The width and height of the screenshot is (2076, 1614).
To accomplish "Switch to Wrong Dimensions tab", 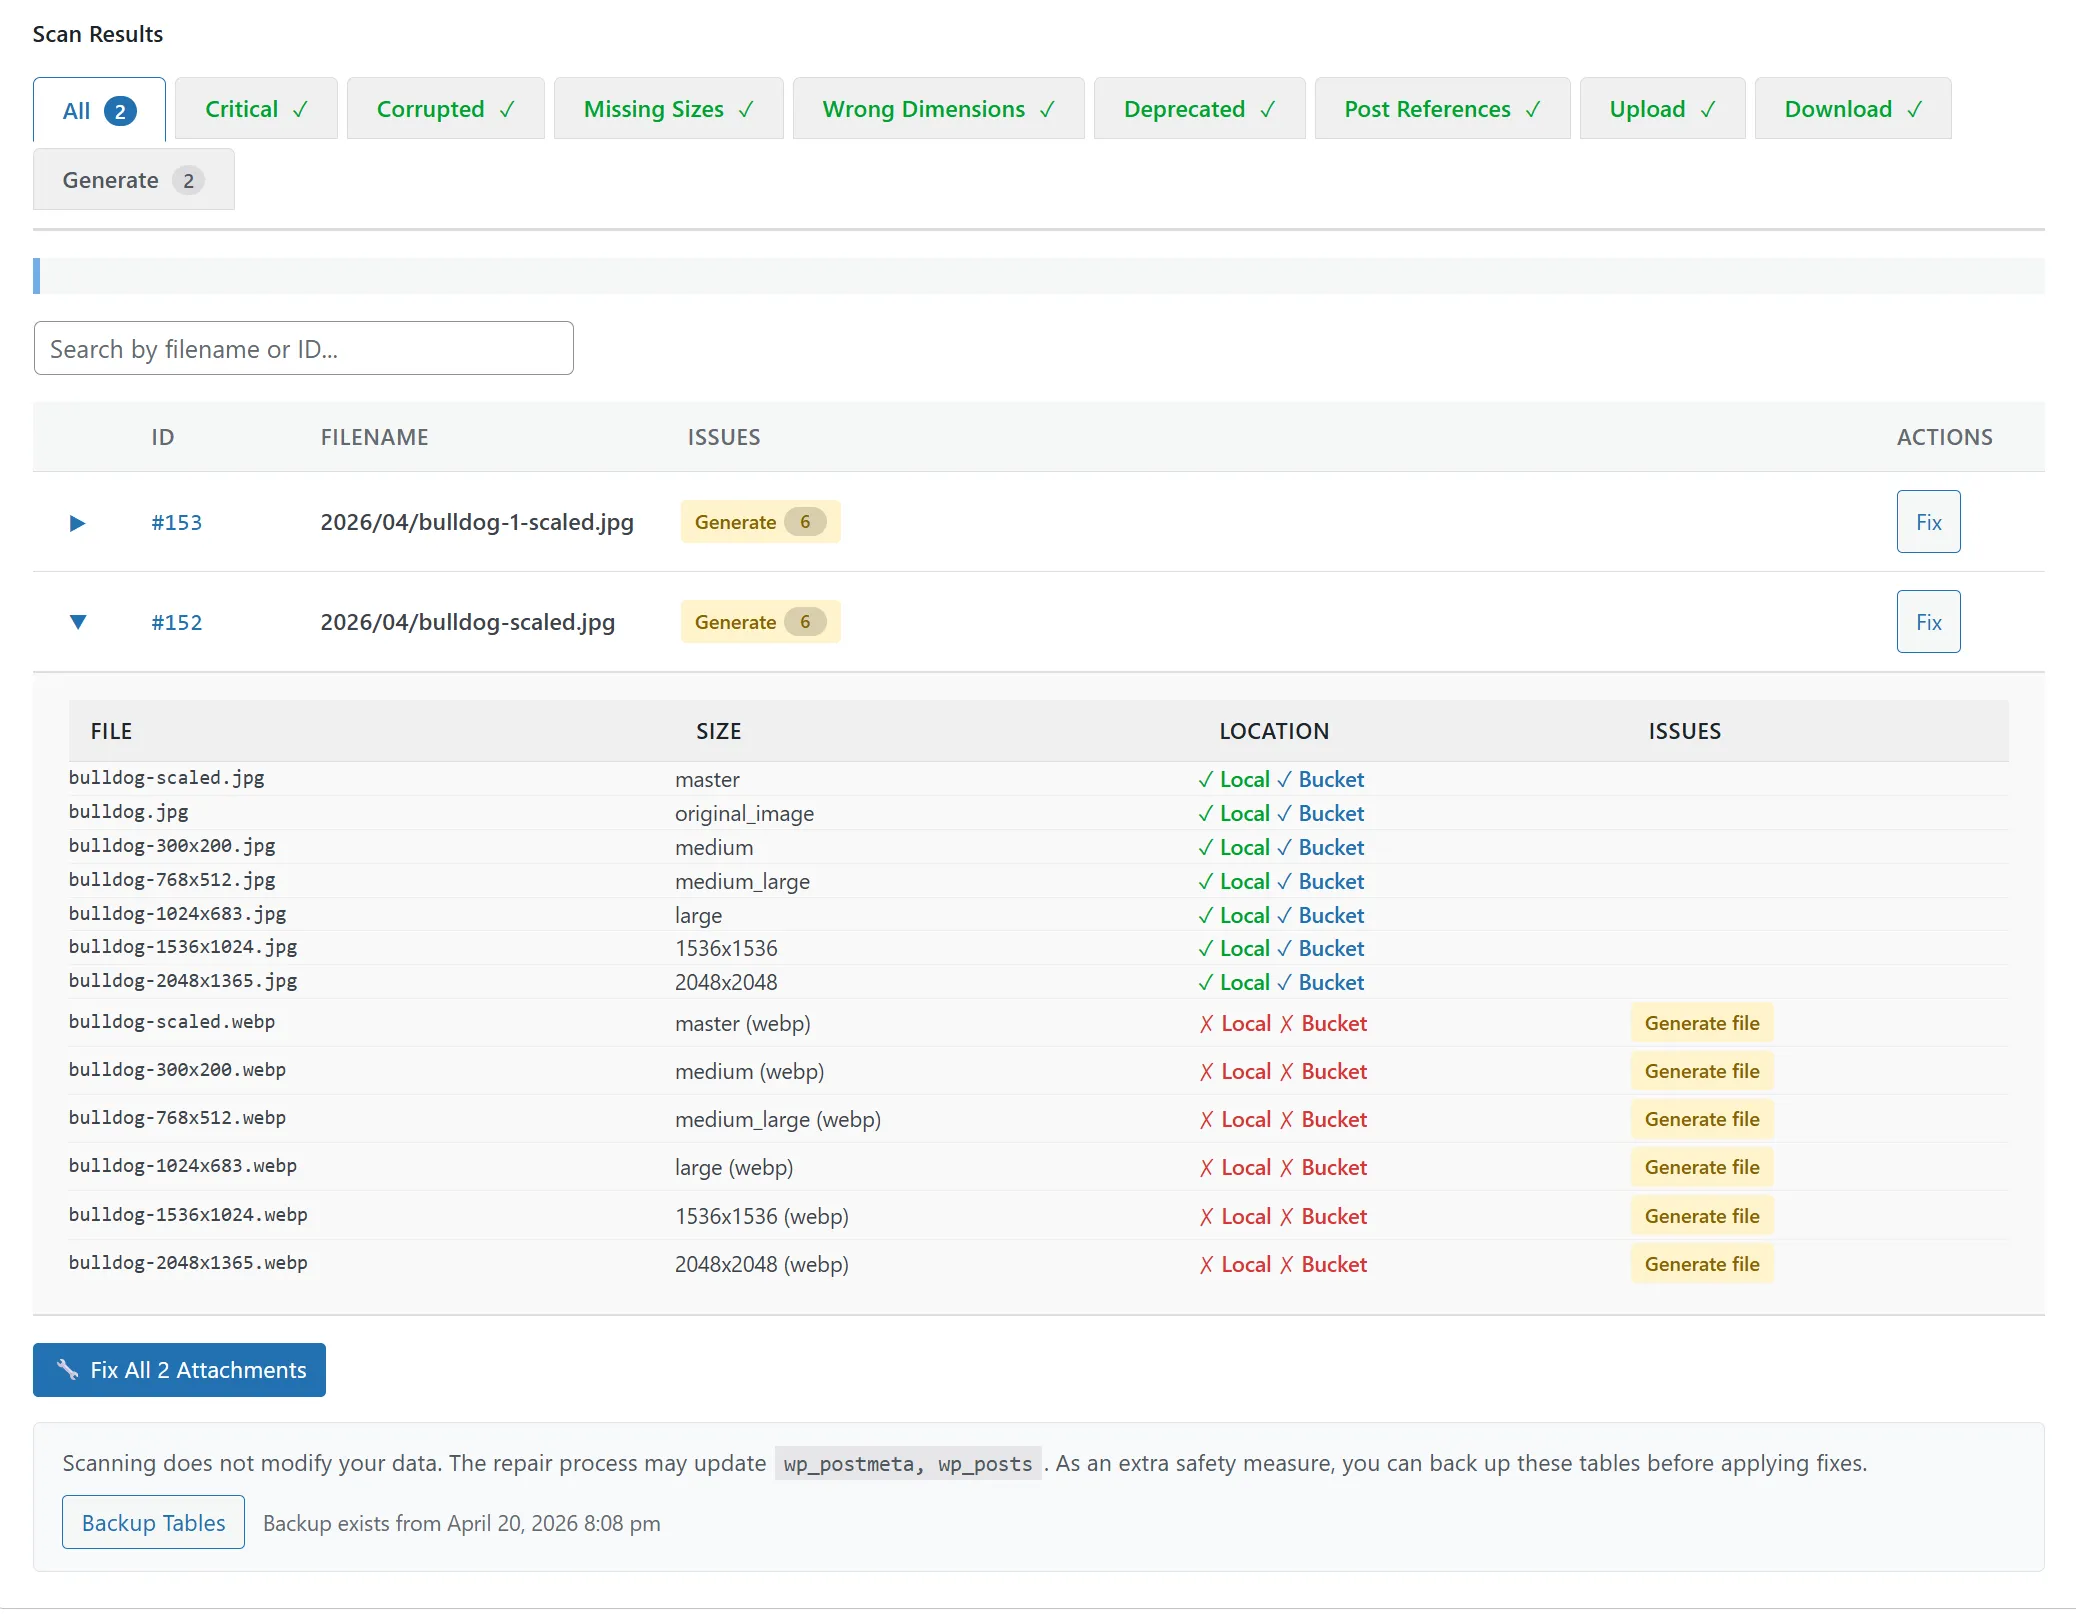I will [x=938, y=109].
